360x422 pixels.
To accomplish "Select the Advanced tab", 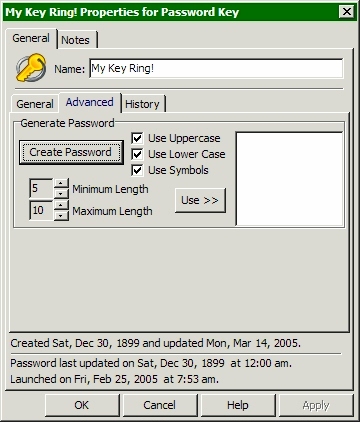I will pos(90,102).
